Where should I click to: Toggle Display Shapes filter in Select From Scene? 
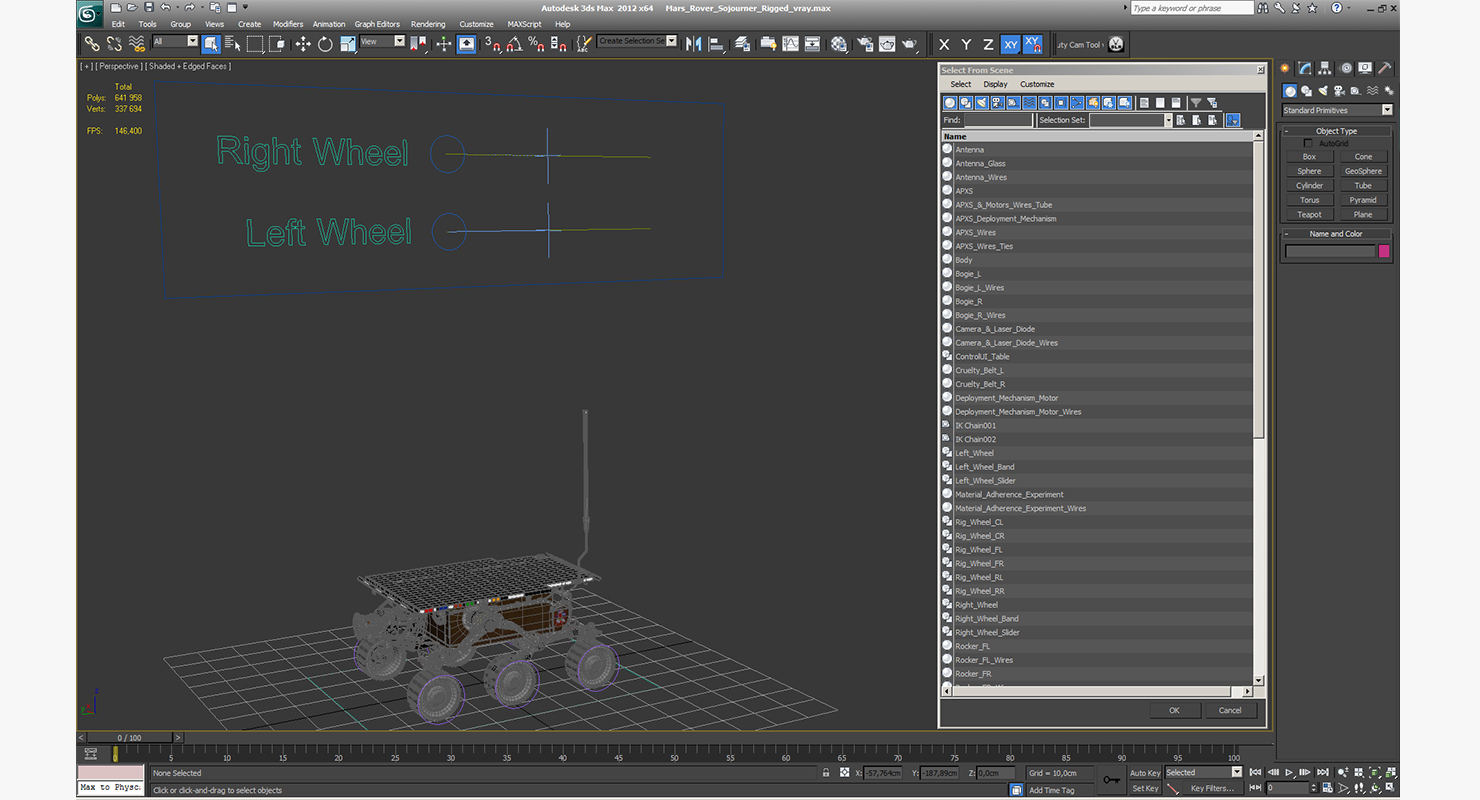click(966, 102)
